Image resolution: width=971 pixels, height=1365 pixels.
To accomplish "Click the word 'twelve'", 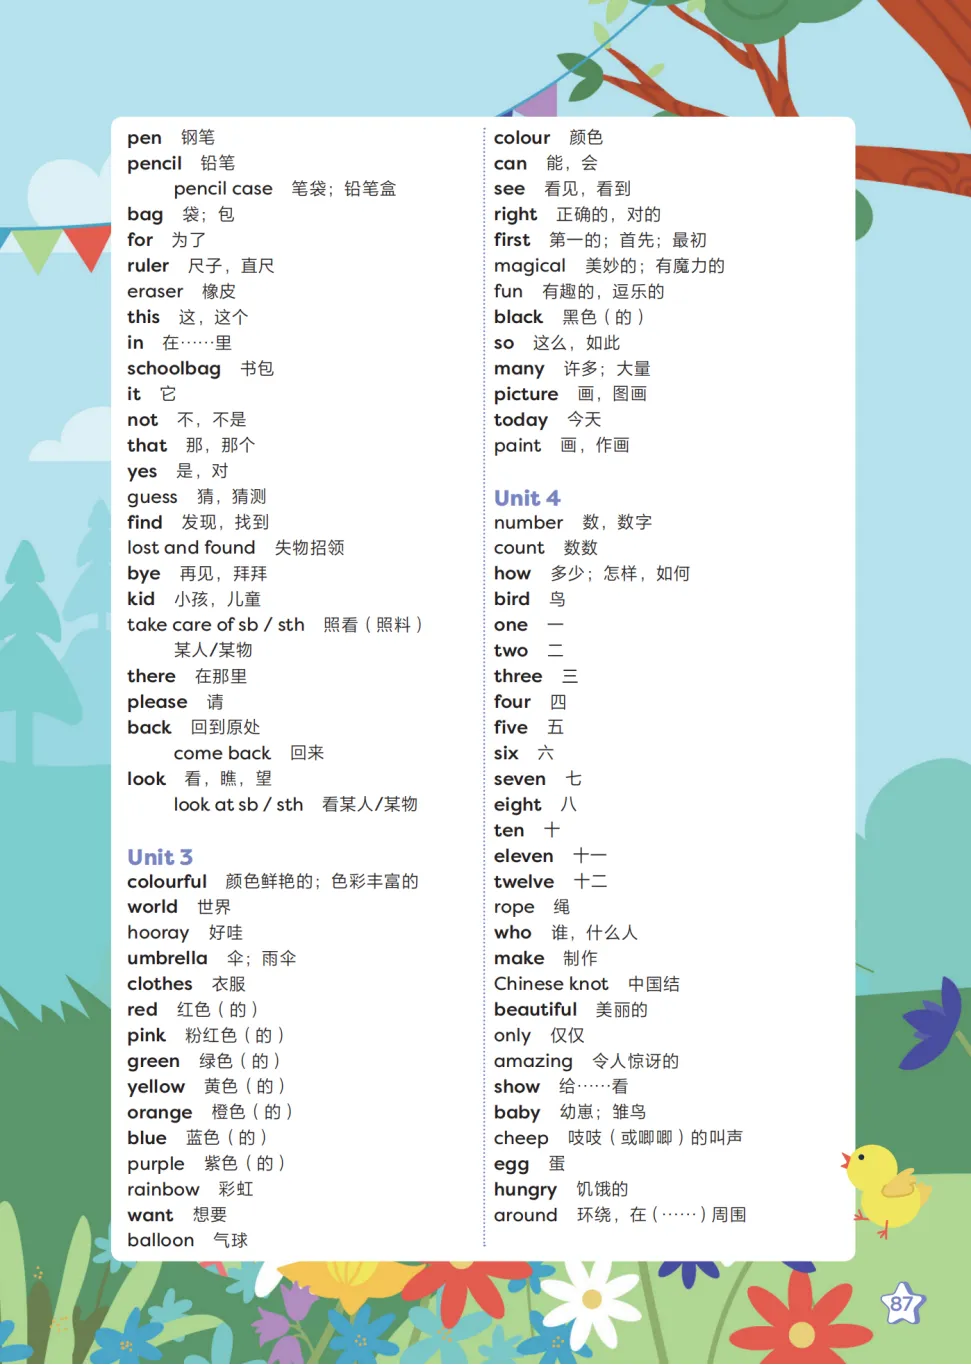I will 524,882.
